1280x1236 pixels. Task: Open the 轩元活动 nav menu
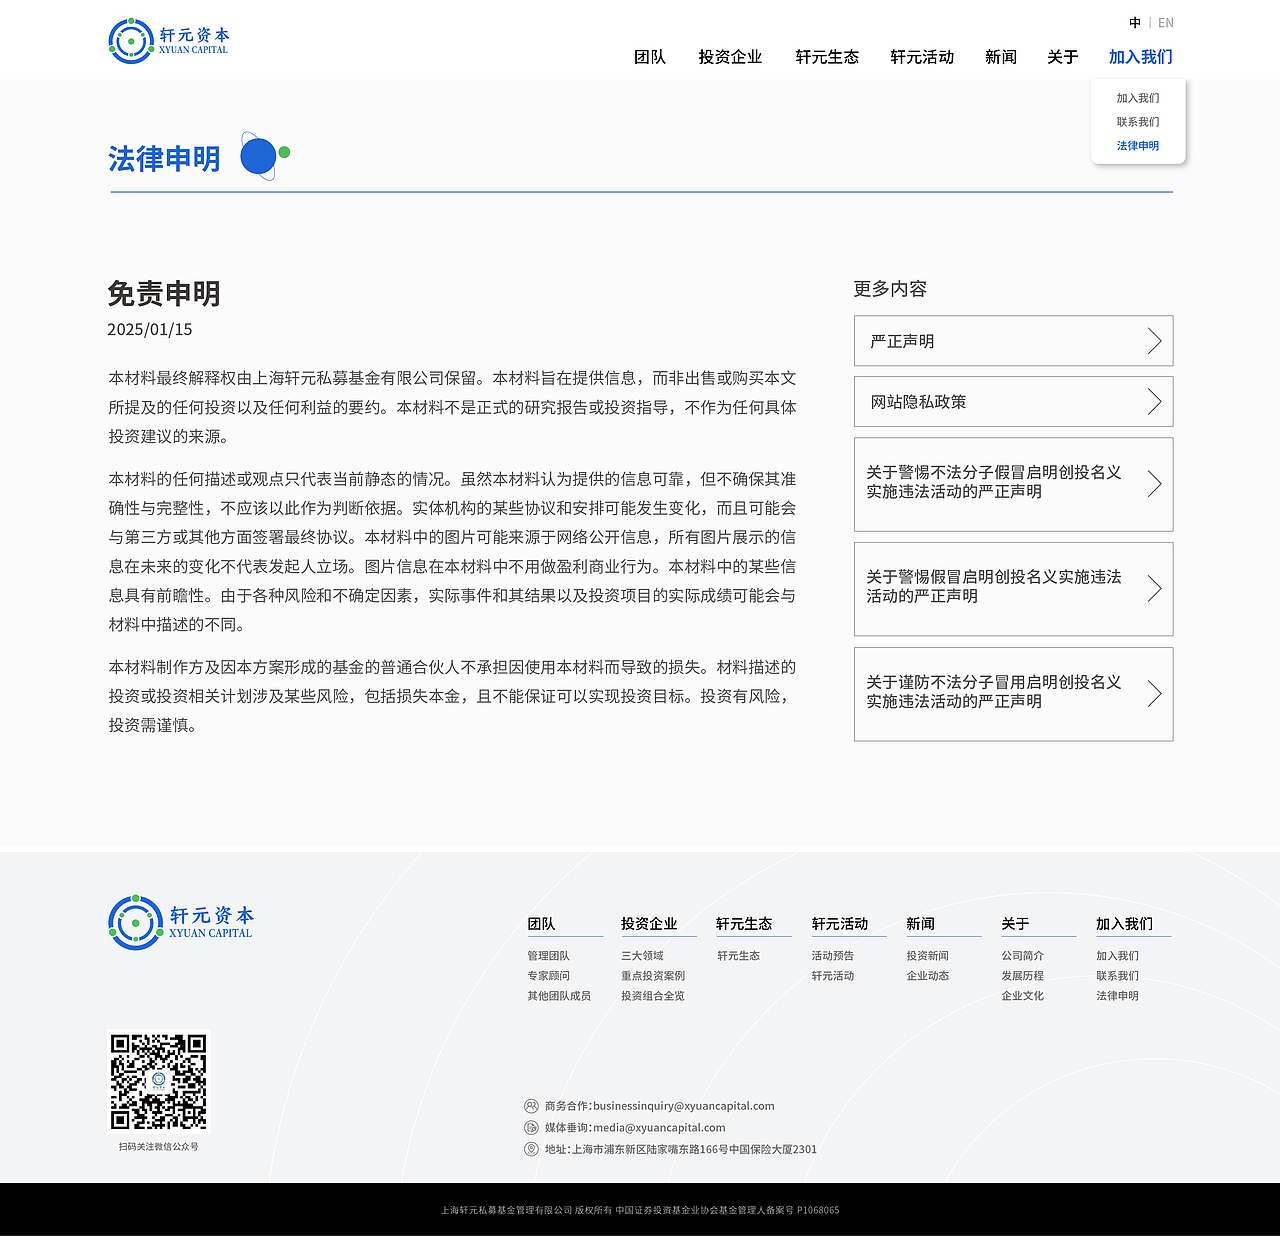coord(922,57)
